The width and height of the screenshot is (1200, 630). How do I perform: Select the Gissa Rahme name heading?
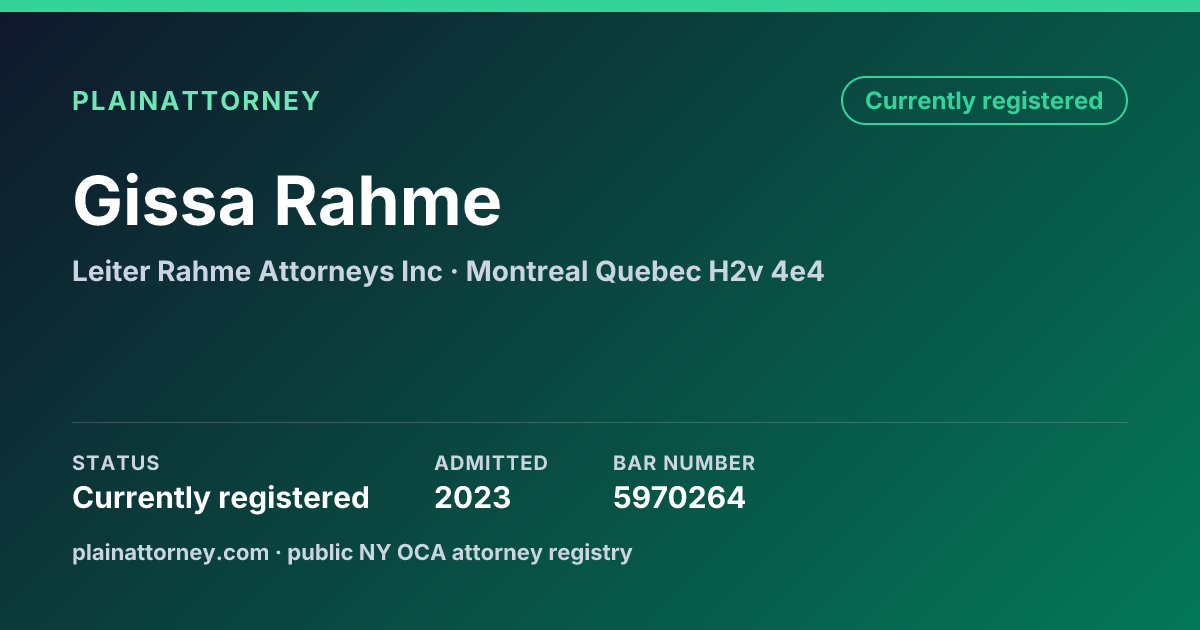pos(287,201)
